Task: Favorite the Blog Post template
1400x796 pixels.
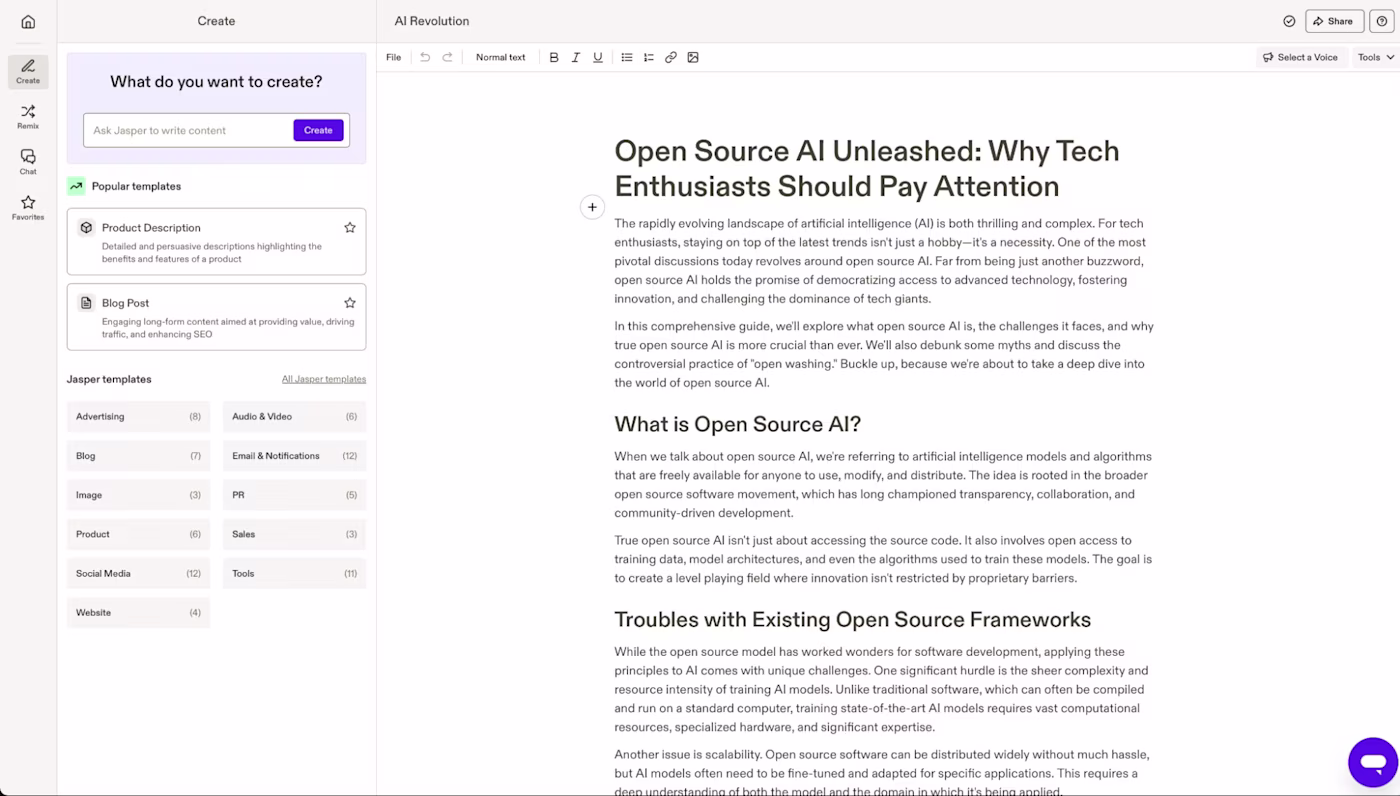Action: (x=349, y=302)
